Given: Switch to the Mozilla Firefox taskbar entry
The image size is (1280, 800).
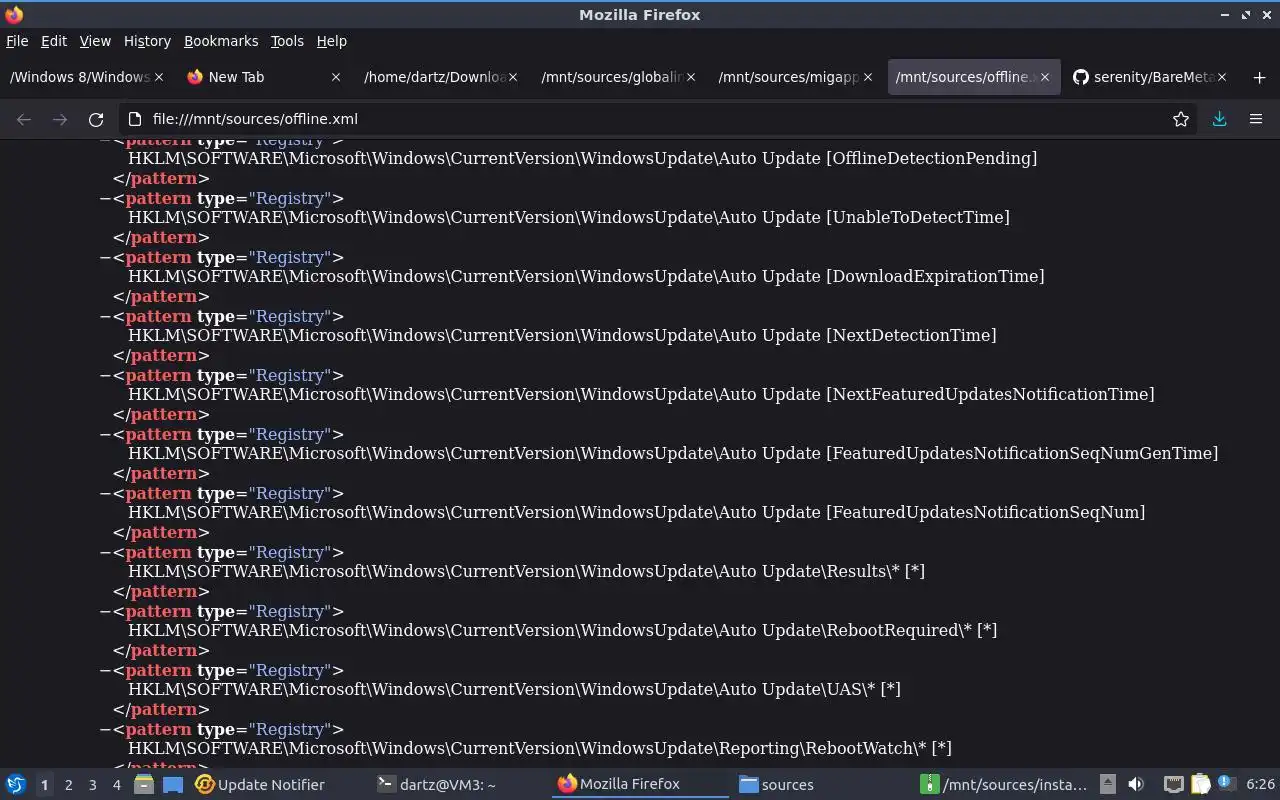Looking at the screenshot, I should [x=640, y=785].
